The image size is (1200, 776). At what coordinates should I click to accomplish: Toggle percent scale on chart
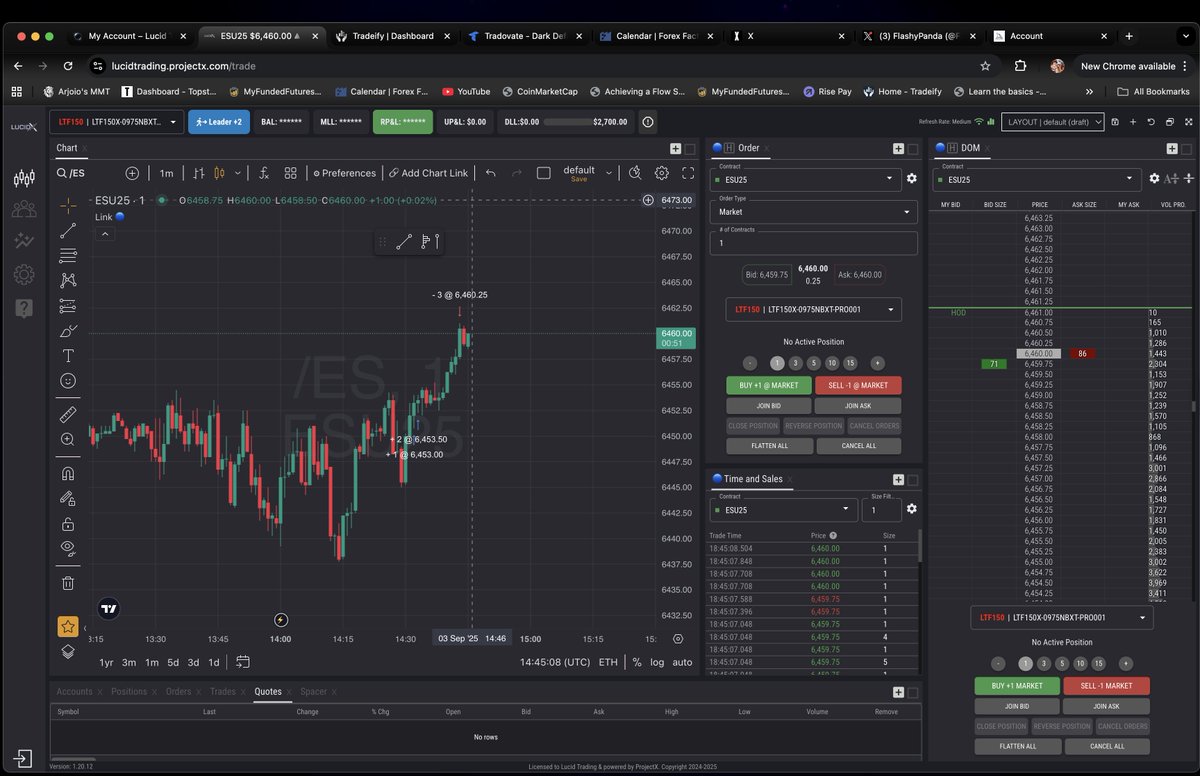637,662
